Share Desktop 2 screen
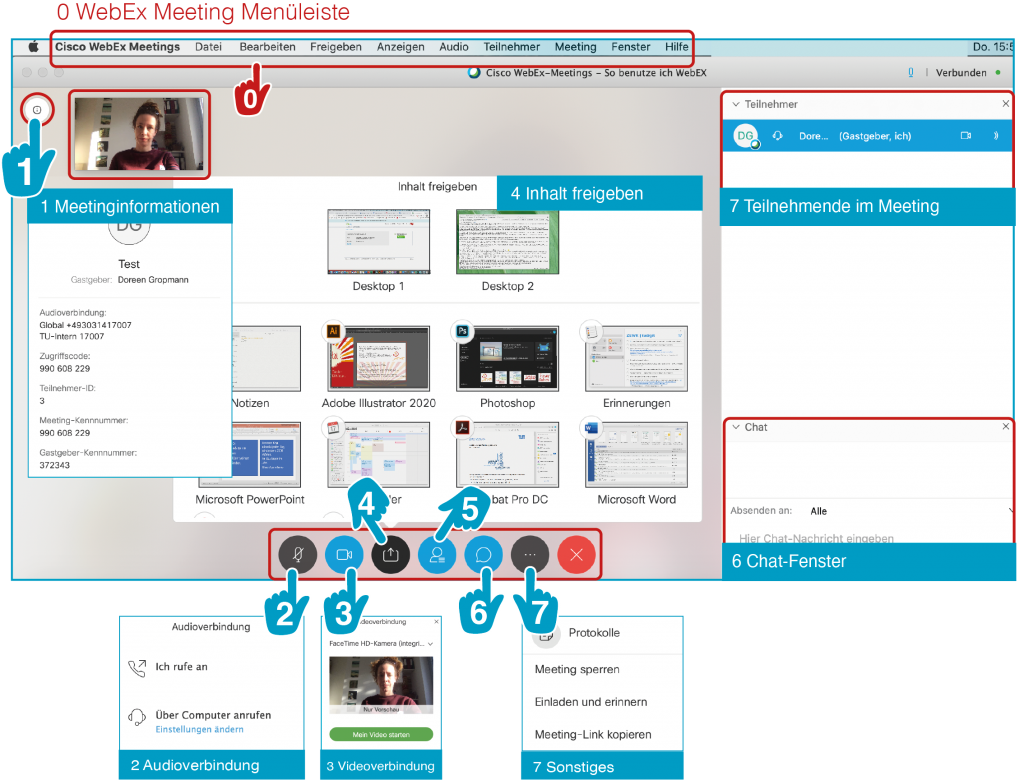This screenshot has width=1024, height=780. coord(507,242)
